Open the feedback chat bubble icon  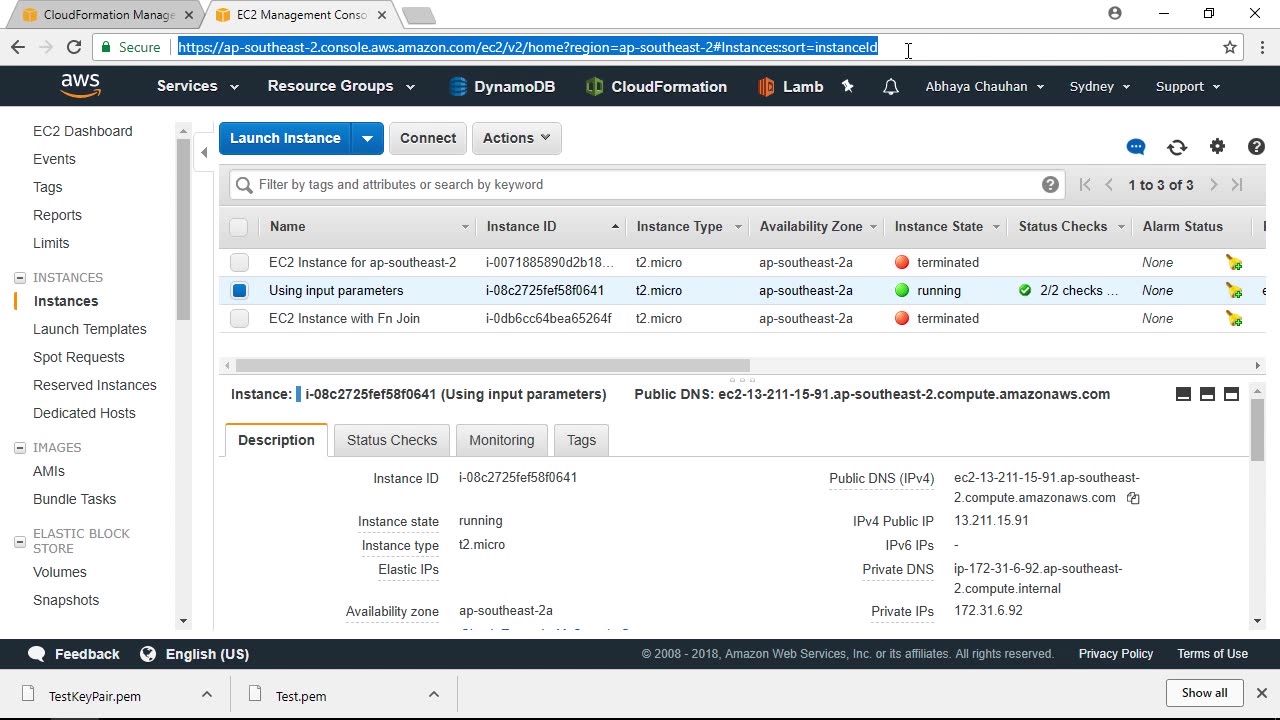point(1136,147)
